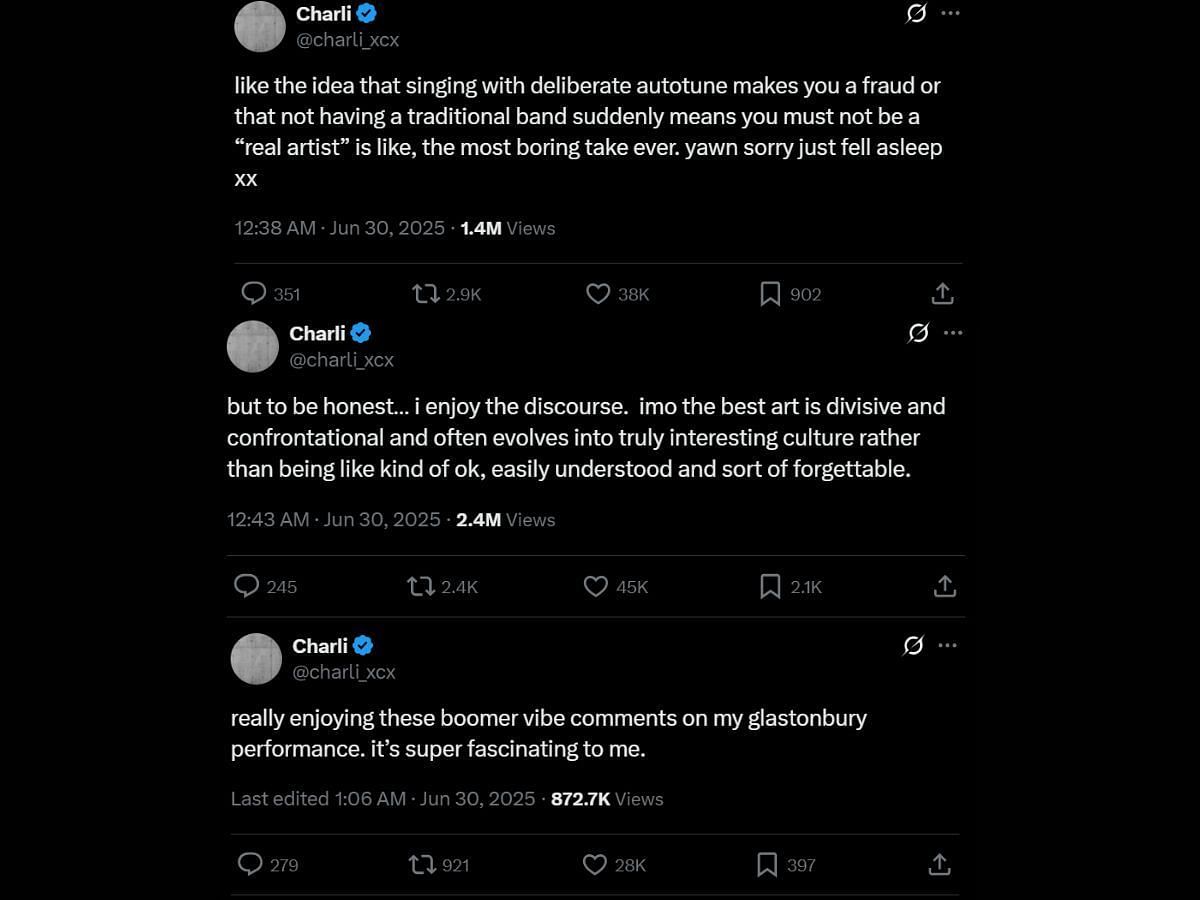Reply to the 'enjoy the discourse' tweet
Viewport: 1200px width, 900px height.
[246, 586]
